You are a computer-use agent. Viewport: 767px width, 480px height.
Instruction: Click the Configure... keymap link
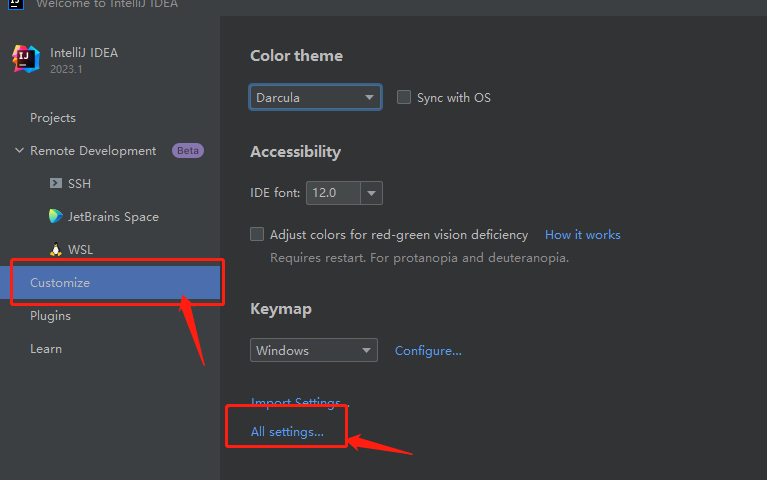coord(428,351)
